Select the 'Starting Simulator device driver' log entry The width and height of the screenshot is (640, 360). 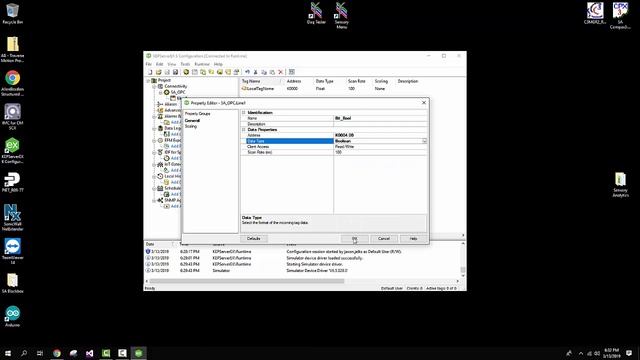302,264
